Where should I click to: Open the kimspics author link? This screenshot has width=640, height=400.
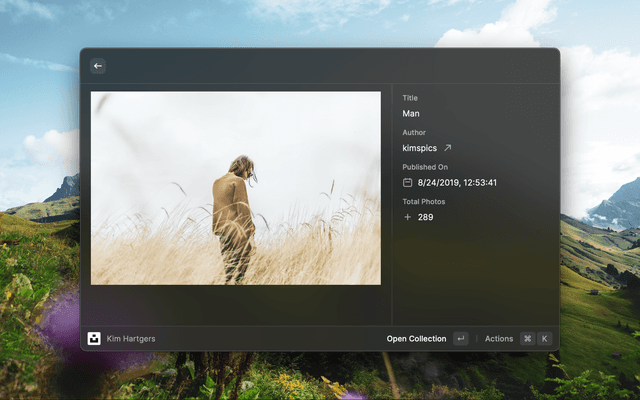pos(420,148)
